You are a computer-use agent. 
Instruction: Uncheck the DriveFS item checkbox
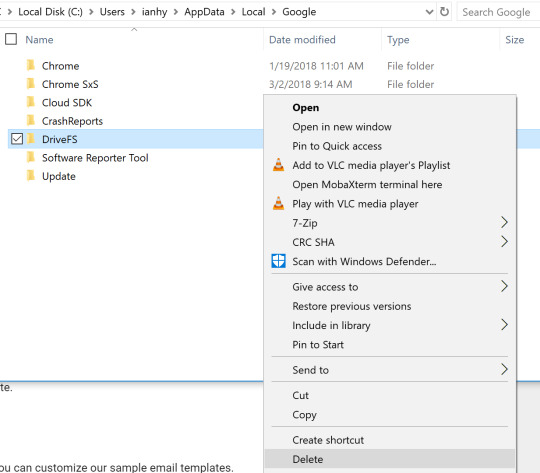17,139
